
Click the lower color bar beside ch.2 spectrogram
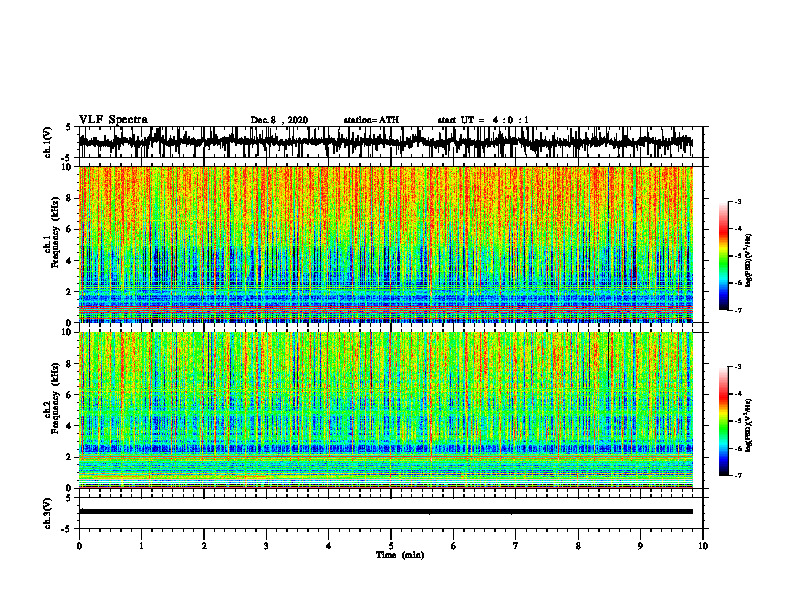coord(723,421)
